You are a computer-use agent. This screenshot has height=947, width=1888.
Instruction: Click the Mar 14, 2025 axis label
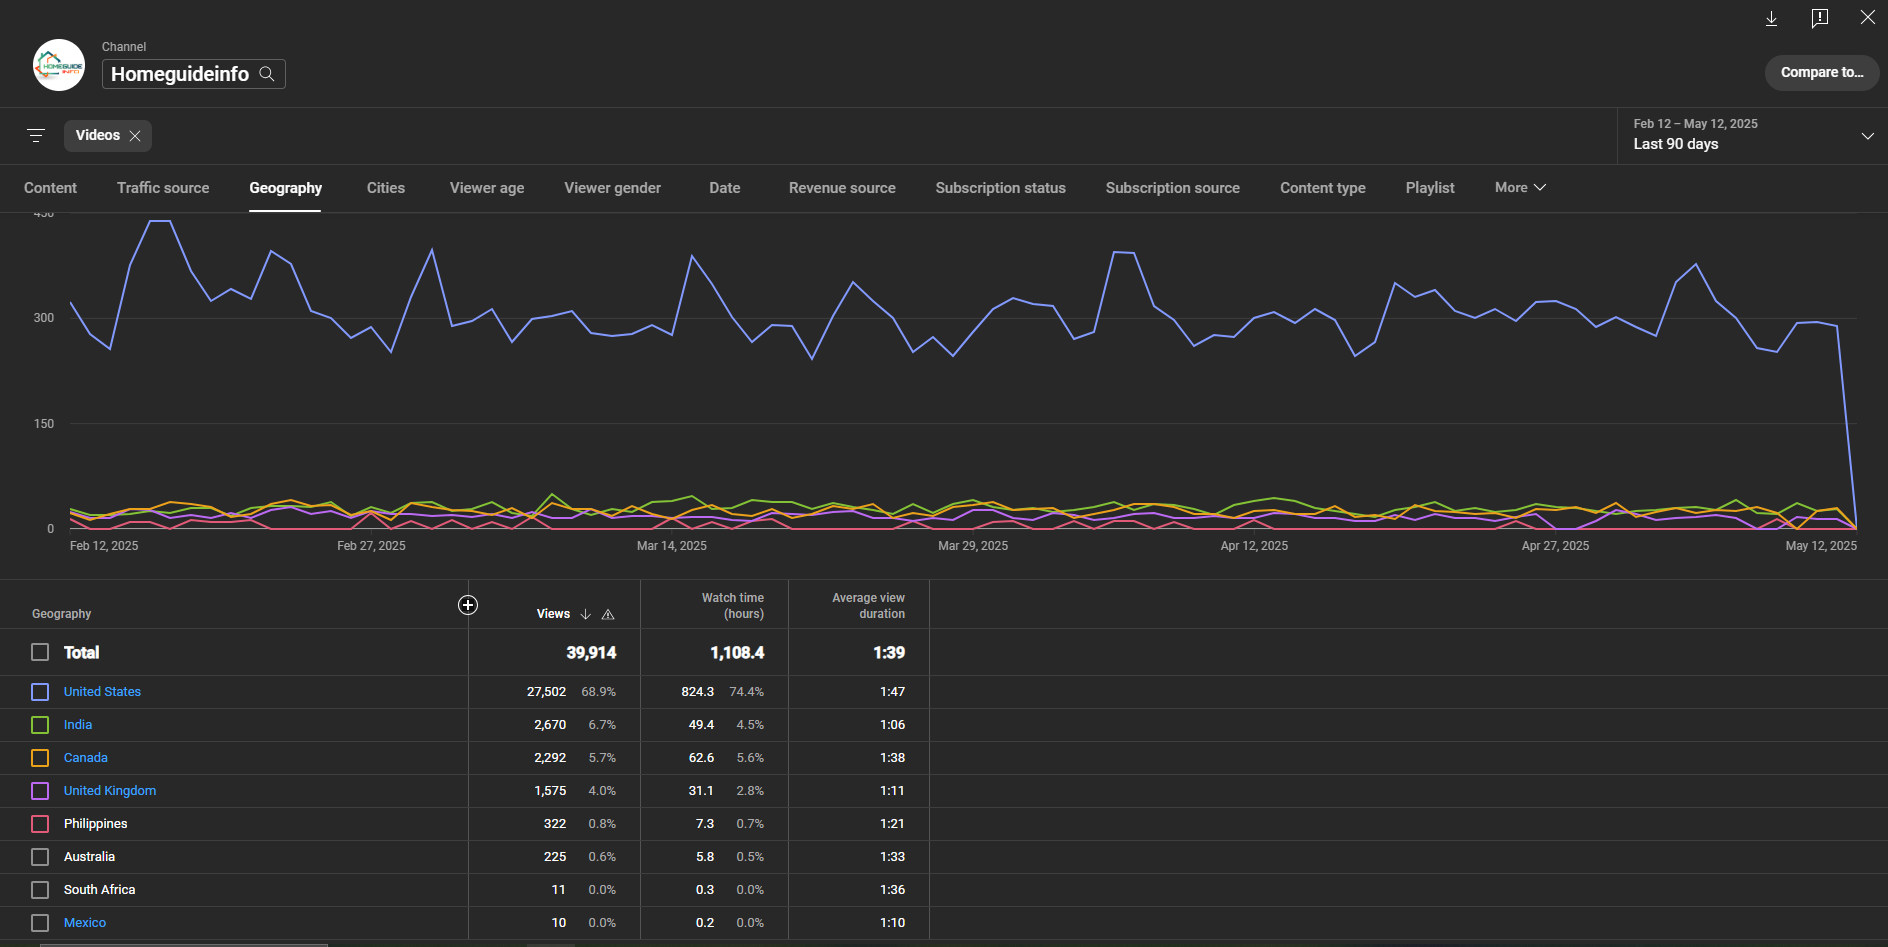pyautogui.click(x=672, y=546)
